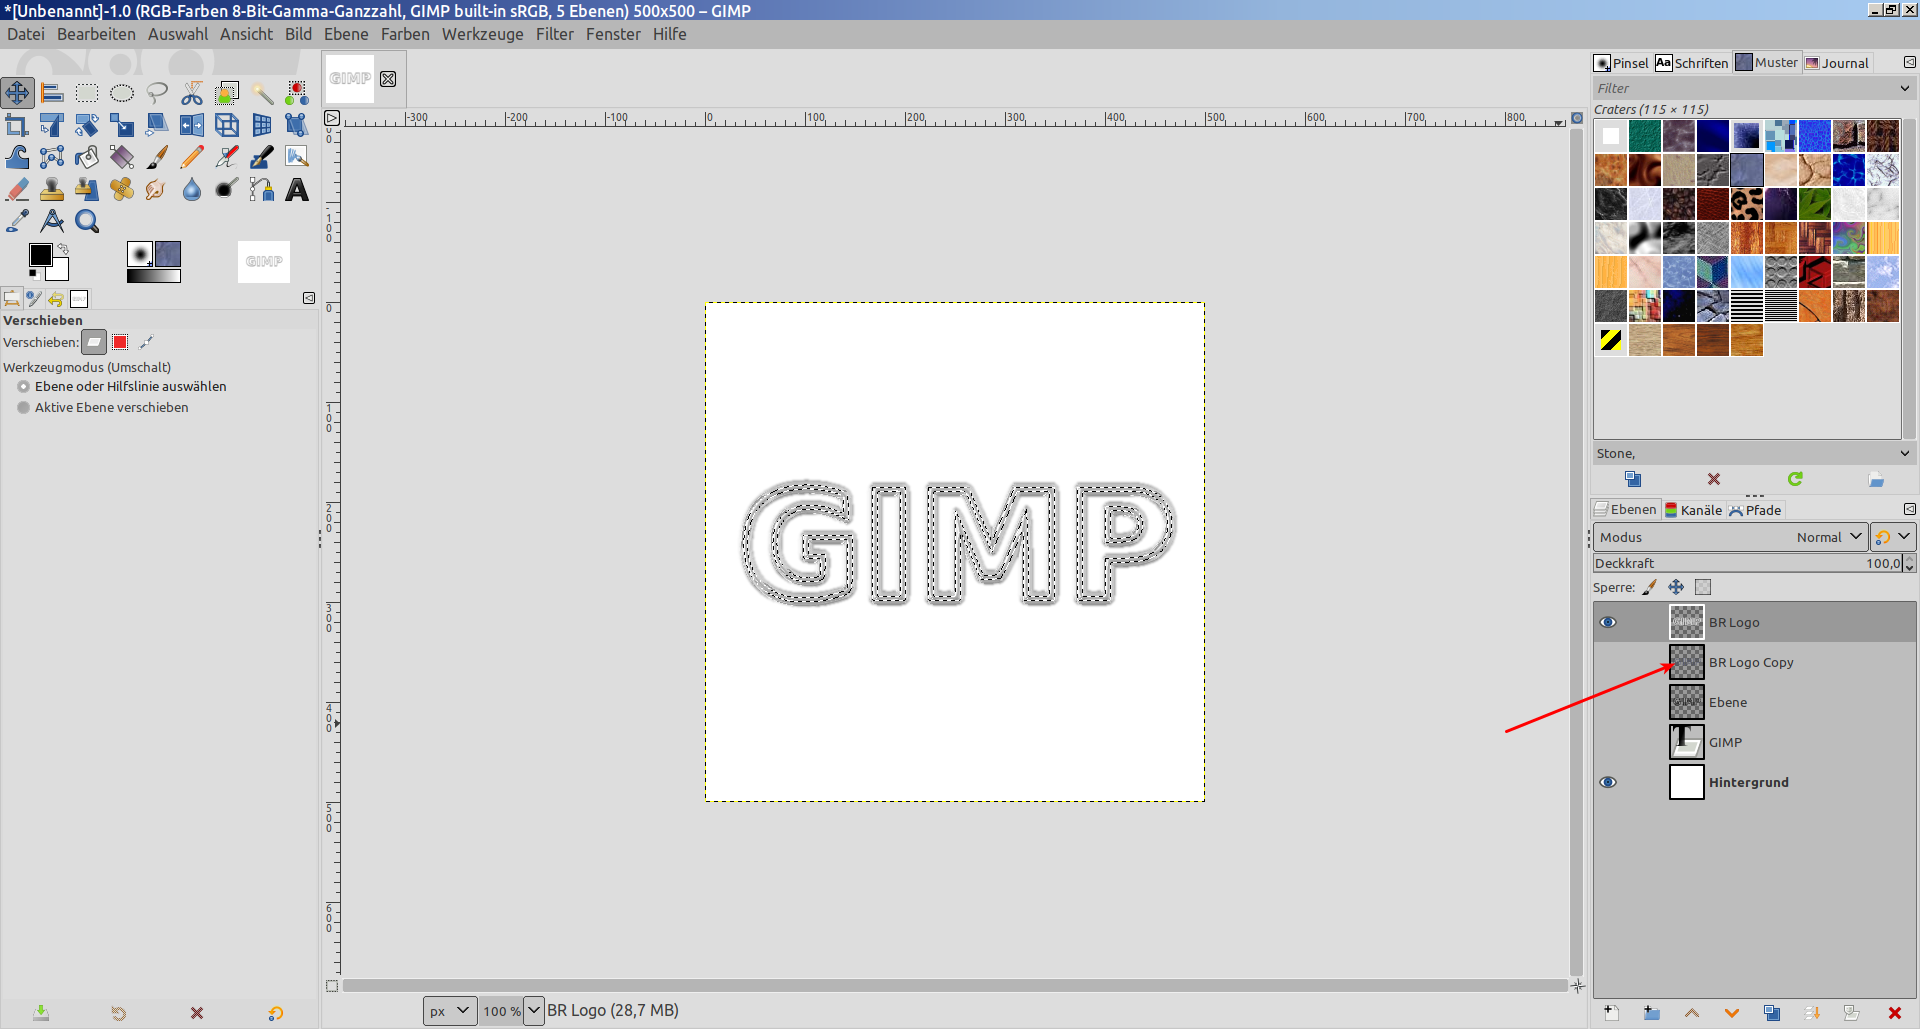Select the Rotate tool
This screenshot has width=1920, height=1029.
(x=87, y=125)
